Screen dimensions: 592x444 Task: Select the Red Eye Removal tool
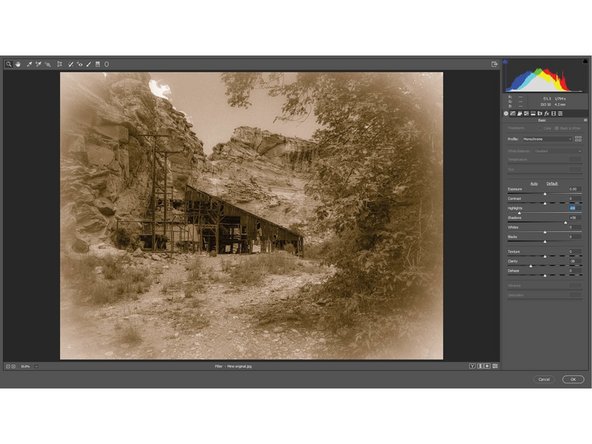(x=80, y=64)
